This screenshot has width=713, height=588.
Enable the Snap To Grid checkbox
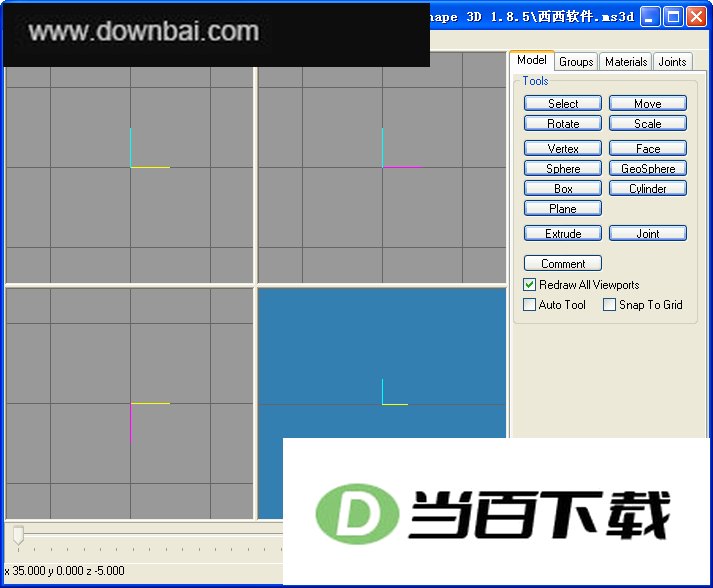coord(609,304)
